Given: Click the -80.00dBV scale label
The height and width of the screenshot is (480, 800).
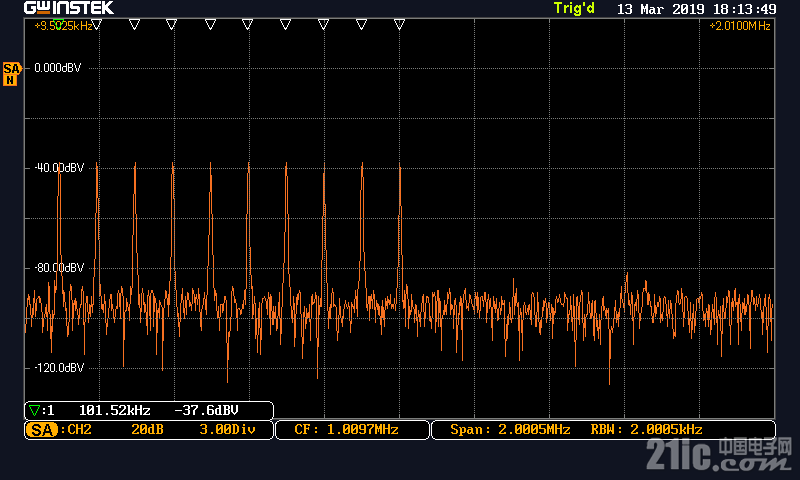Looking at the screenshot, I should 59,268.
